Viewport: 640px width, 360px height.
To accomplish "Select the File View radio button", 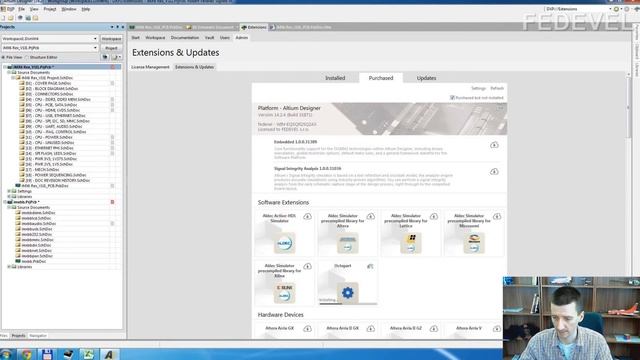I will pyautogui.click(x=3, y=58).
